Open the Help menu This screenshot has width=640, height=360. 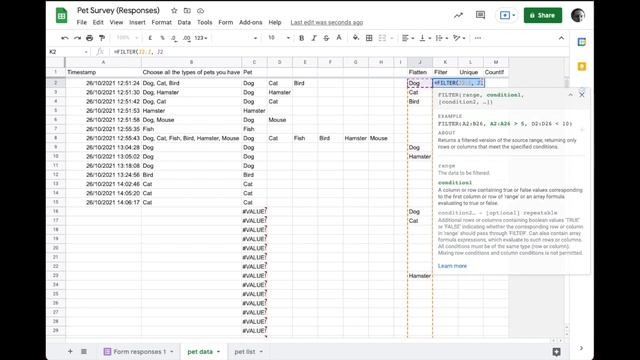coord(275,22)
